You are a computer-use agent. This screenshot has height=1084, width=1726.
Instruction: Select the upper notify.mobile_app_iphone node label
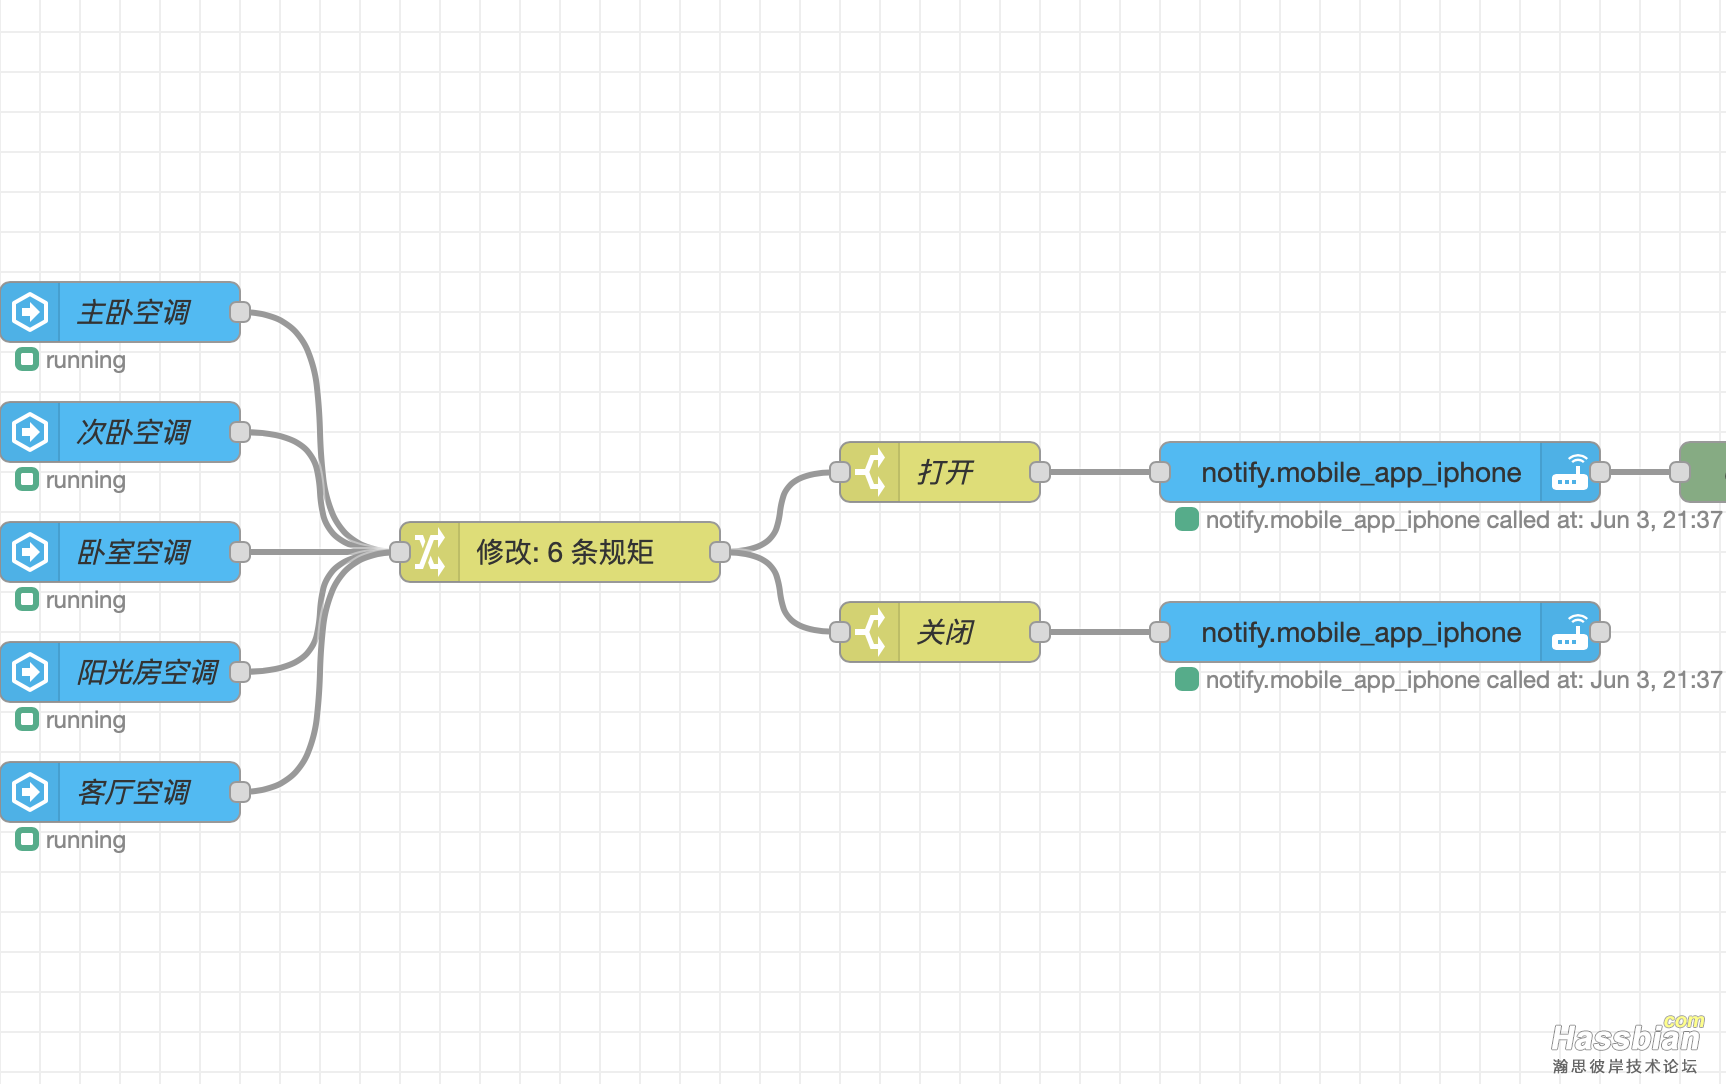(1361, 473)
